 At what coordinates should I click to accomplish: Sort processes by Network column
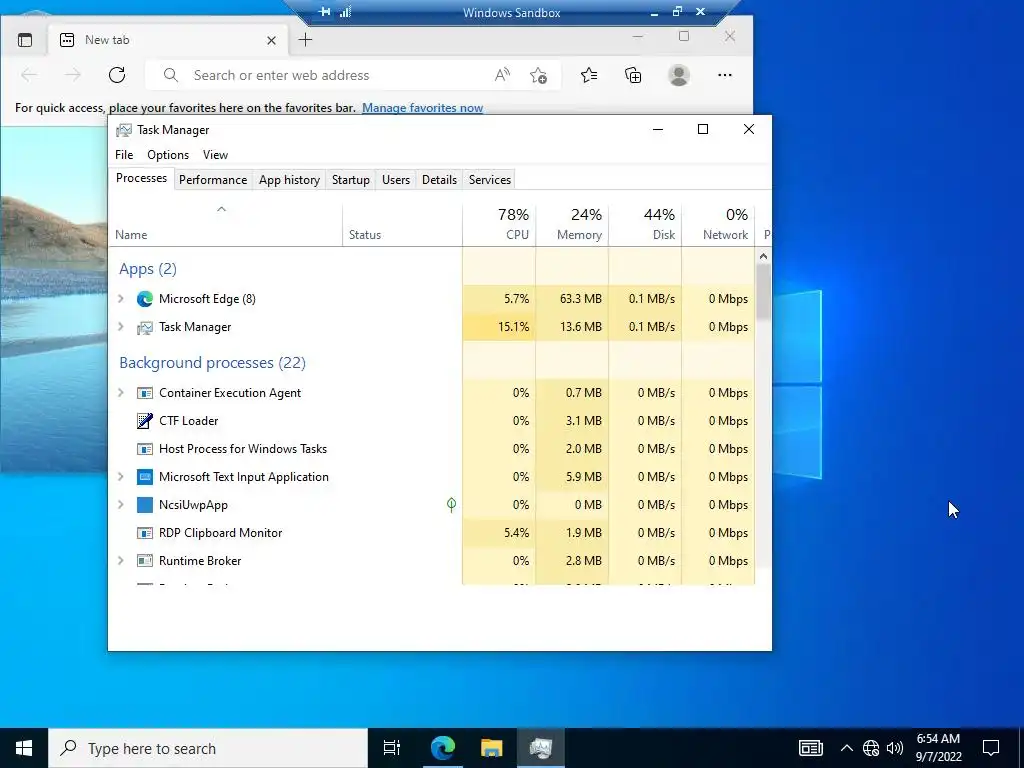pos(718,225)
